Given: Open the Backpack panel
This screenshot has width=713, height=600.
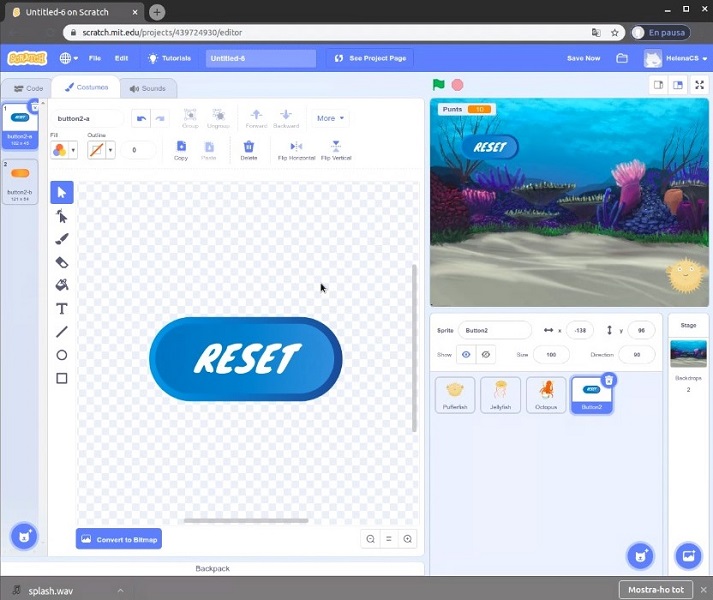Looking at the screenshot, I should tap(212, 568).
